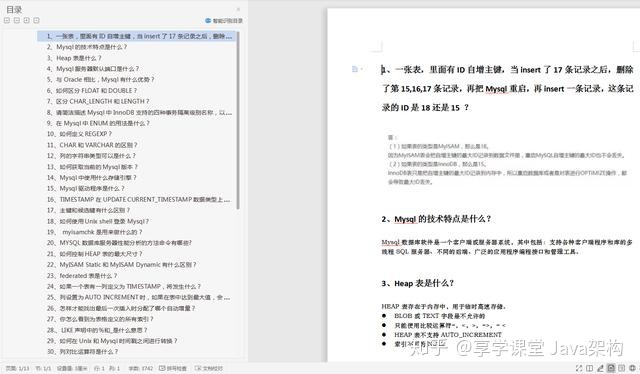Click the page number indicator in status bar
This screenshot has height=374, width=640.
click(x=18, y=368)
